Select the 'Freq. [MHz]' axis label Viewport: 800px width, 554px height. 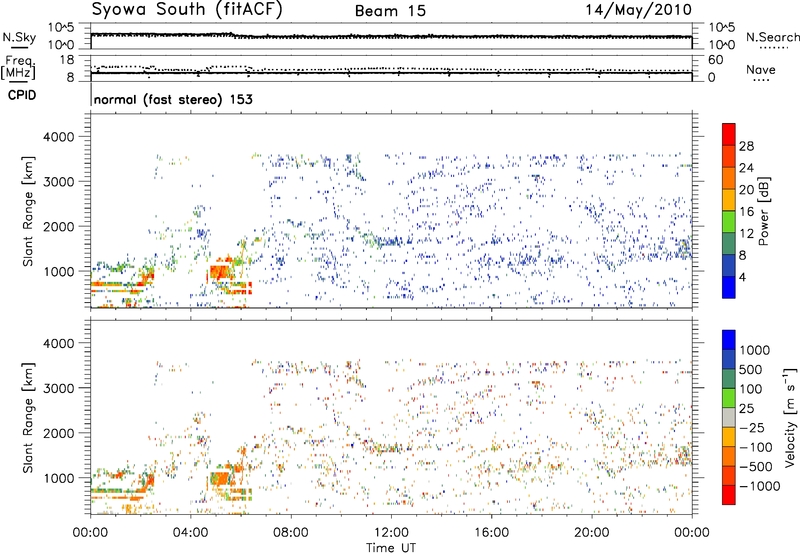tap(19, 68)
